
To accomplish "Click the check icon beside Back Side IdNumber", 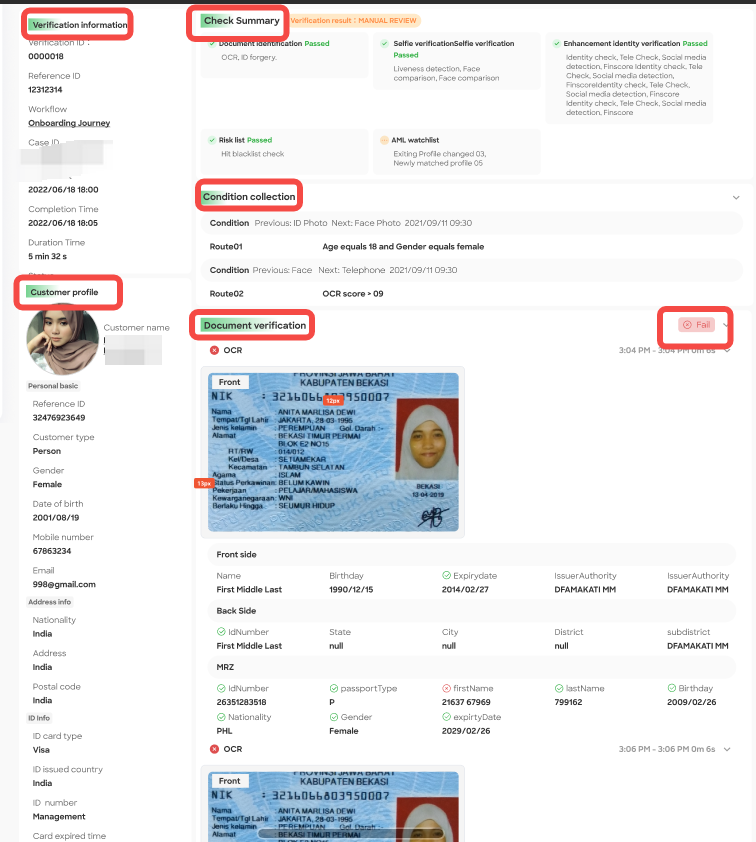I will click(221, 632).
